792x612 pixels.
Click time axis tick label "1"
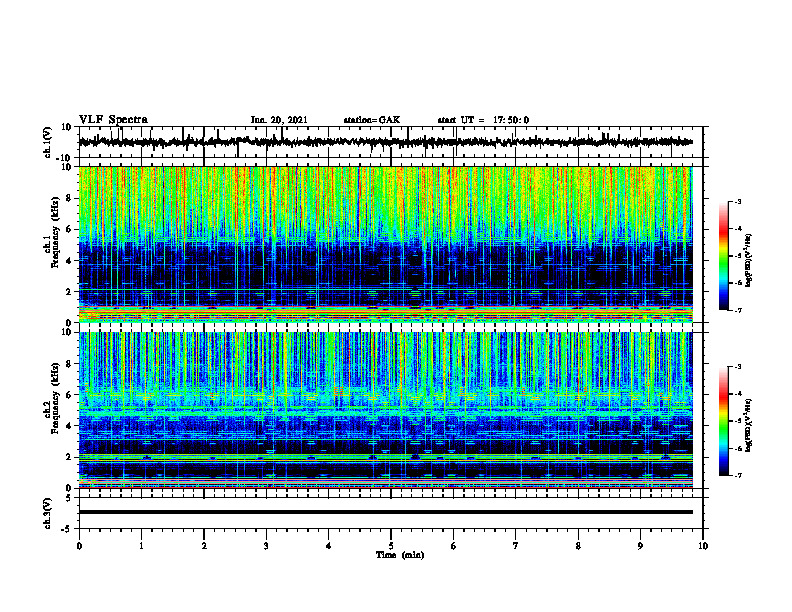pos(141,546)
